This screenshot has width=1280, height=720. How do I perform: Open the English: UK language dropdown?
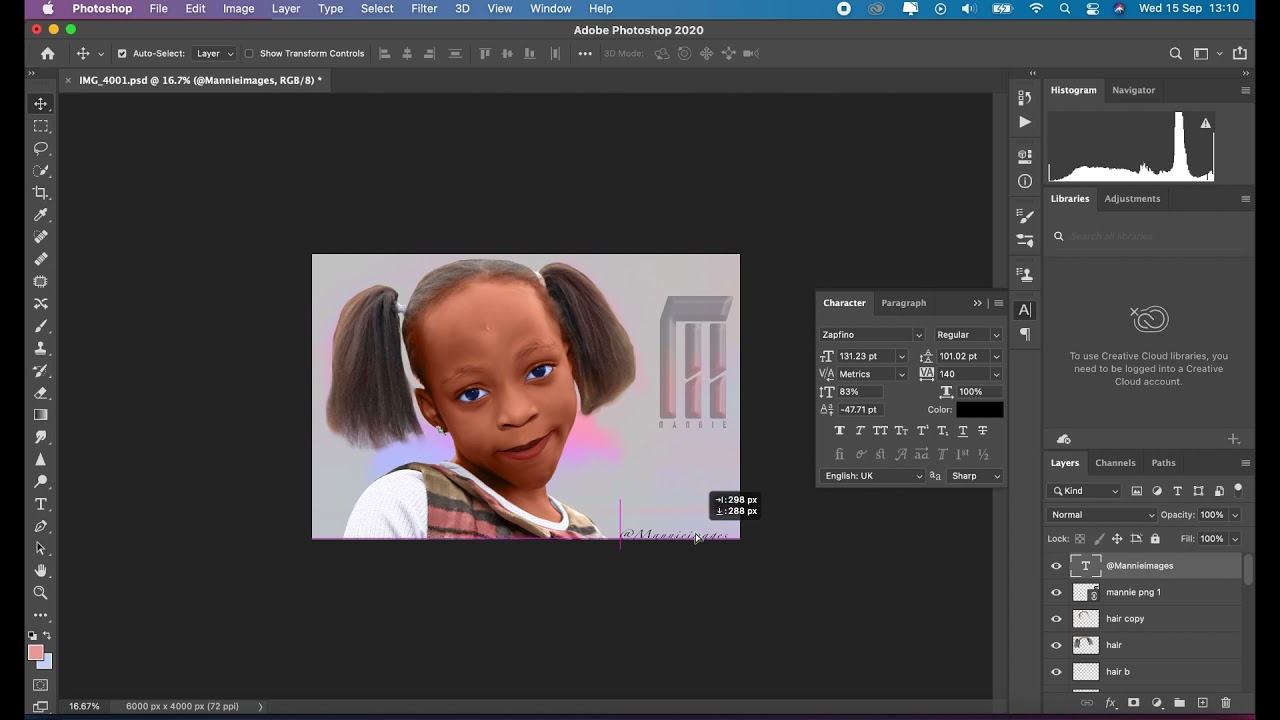coord(872,476)
